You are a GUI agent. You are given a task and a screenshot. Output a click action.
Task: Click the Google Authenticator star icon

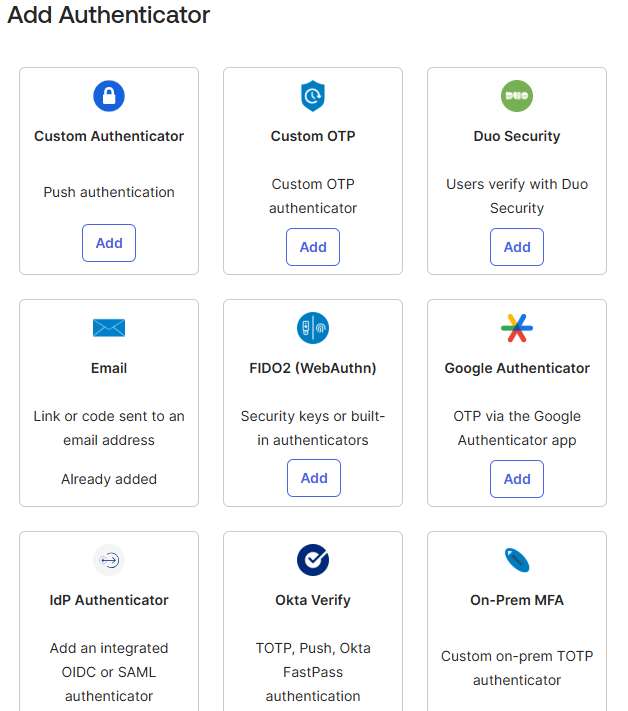click(x=517, y=328)
